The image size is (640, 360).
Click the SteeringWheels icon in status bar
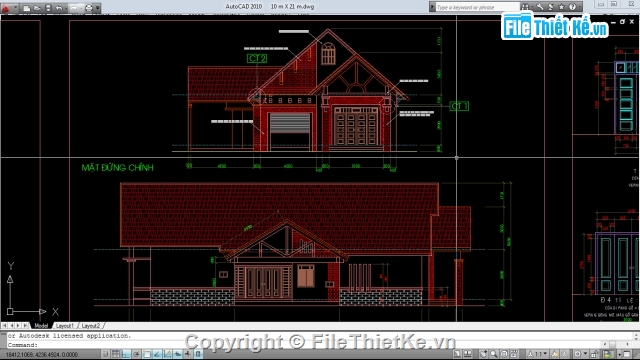504,354
